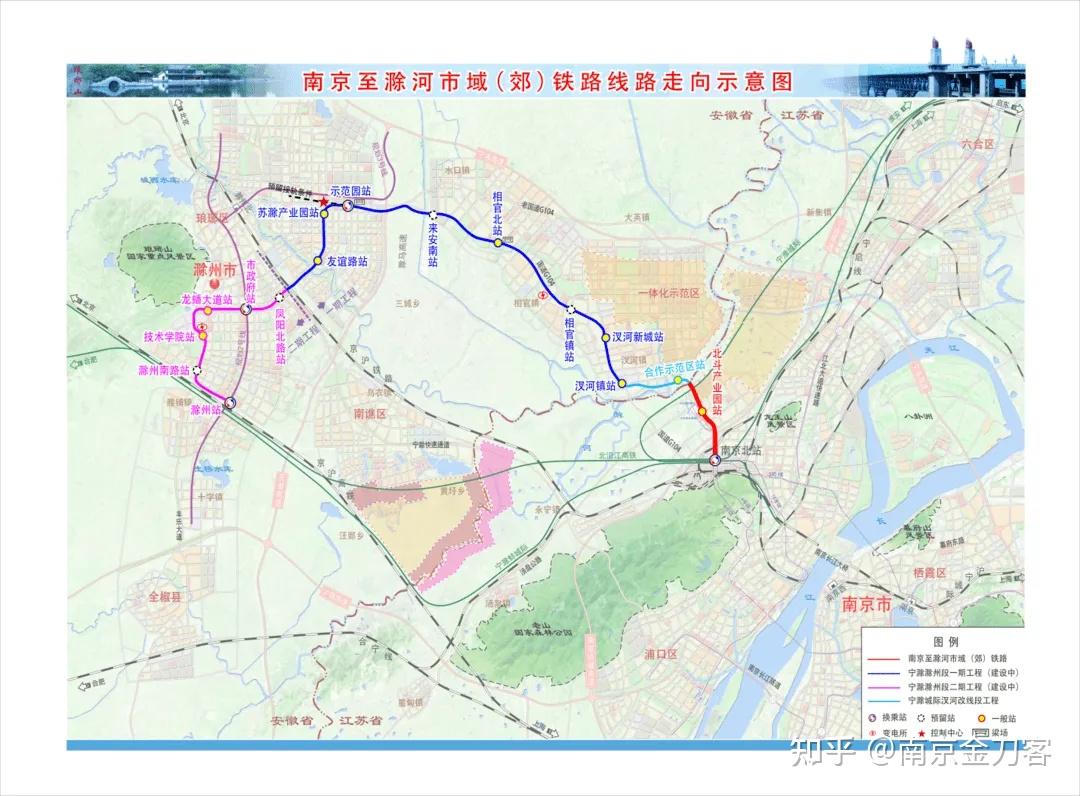Click the 滁州南路站 reserved station marker
The width and height of the screenshot is (1080, 796).
[198, 370]
